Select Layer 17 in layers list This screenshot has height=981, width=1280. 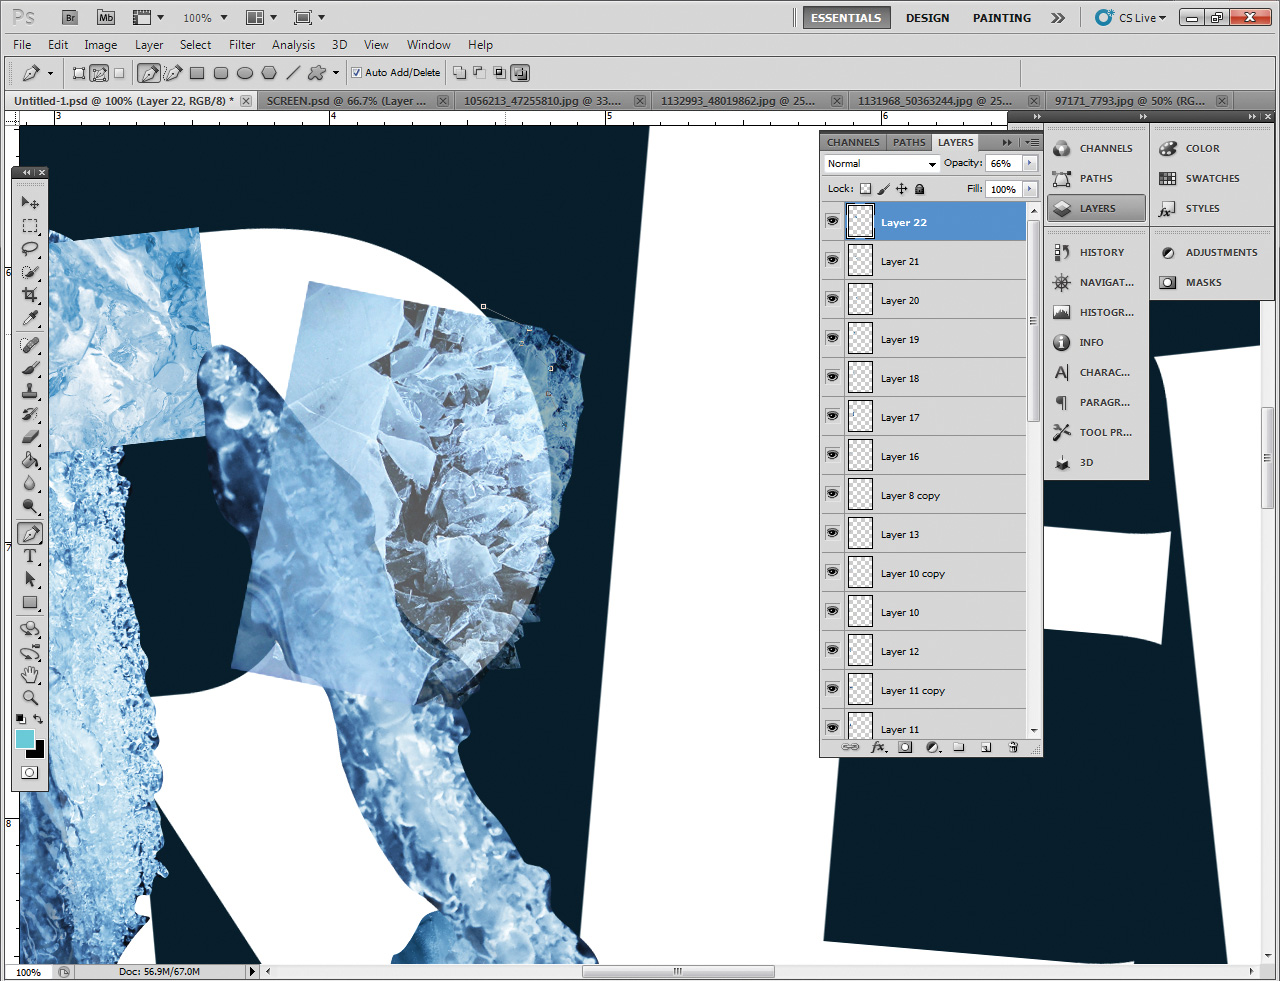coord(900,418)
